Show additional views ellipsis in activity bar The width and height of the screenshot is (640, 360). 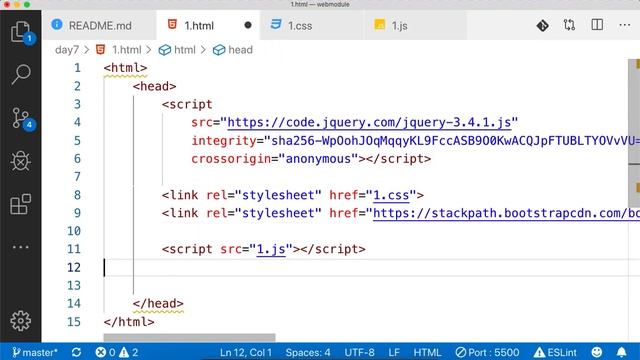point(20,247)
